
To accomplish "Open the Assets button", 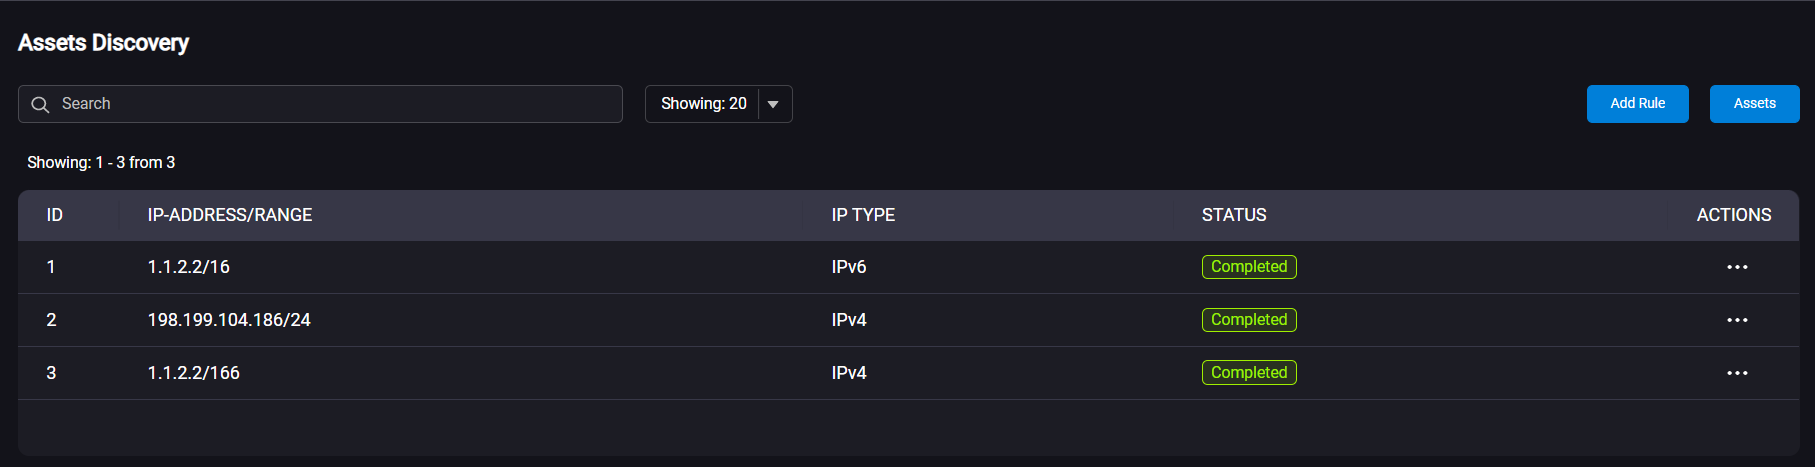I will (x=1754, y=104).
